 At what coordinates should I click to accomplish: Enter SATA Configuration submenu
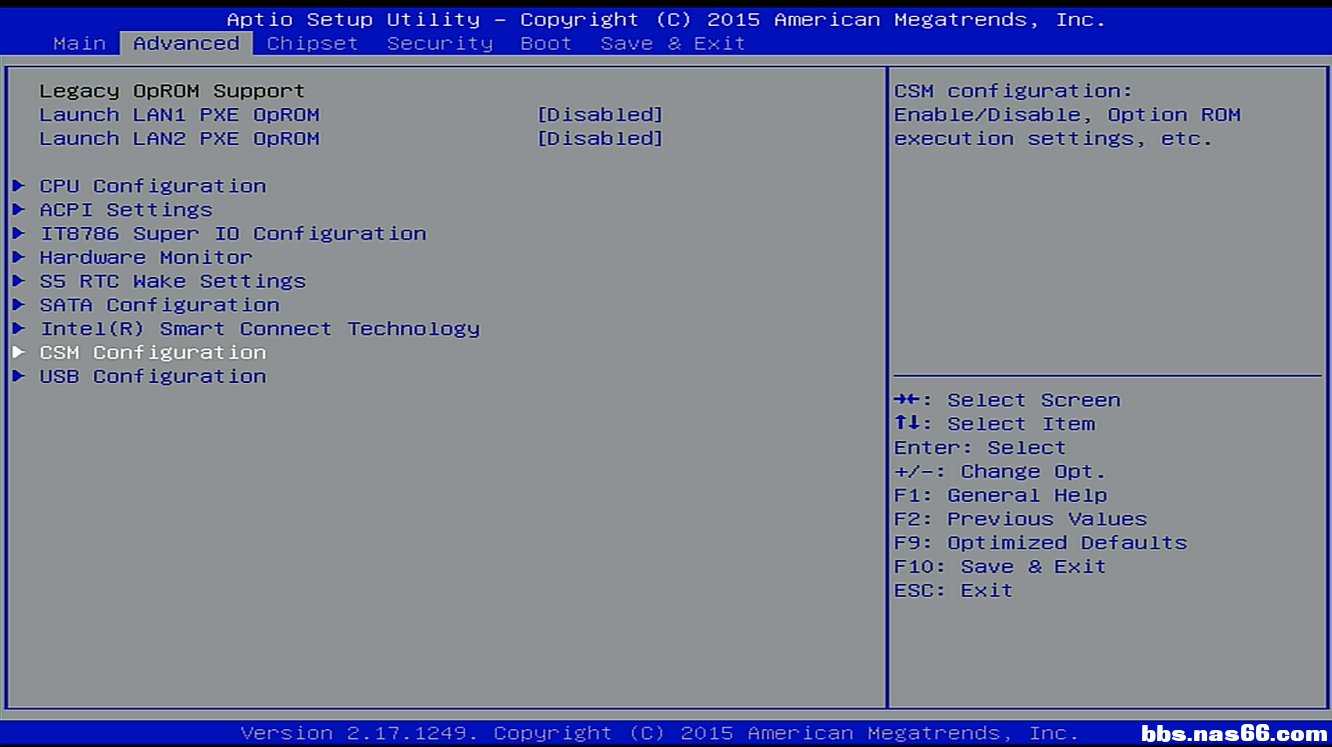(x=159, y=305)
